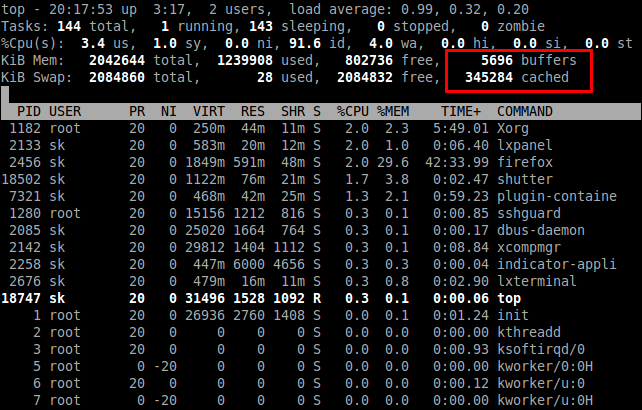Select the indicator-appli process name

point(557,264)
